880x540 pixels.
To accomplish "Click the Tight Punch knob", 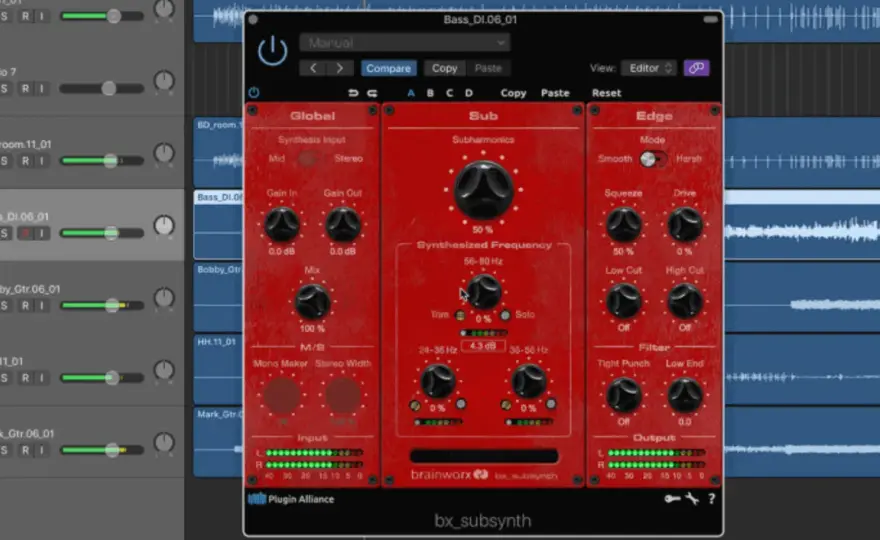I will coord(623,395).
